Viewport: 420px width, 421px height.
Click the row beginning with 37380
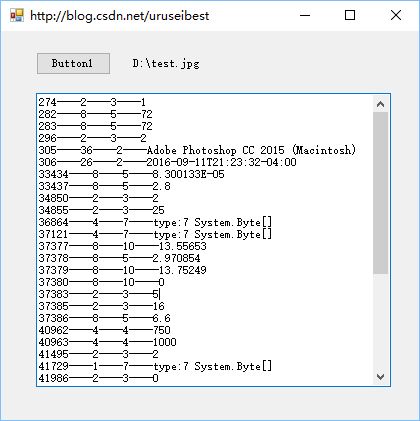[101, 282]
